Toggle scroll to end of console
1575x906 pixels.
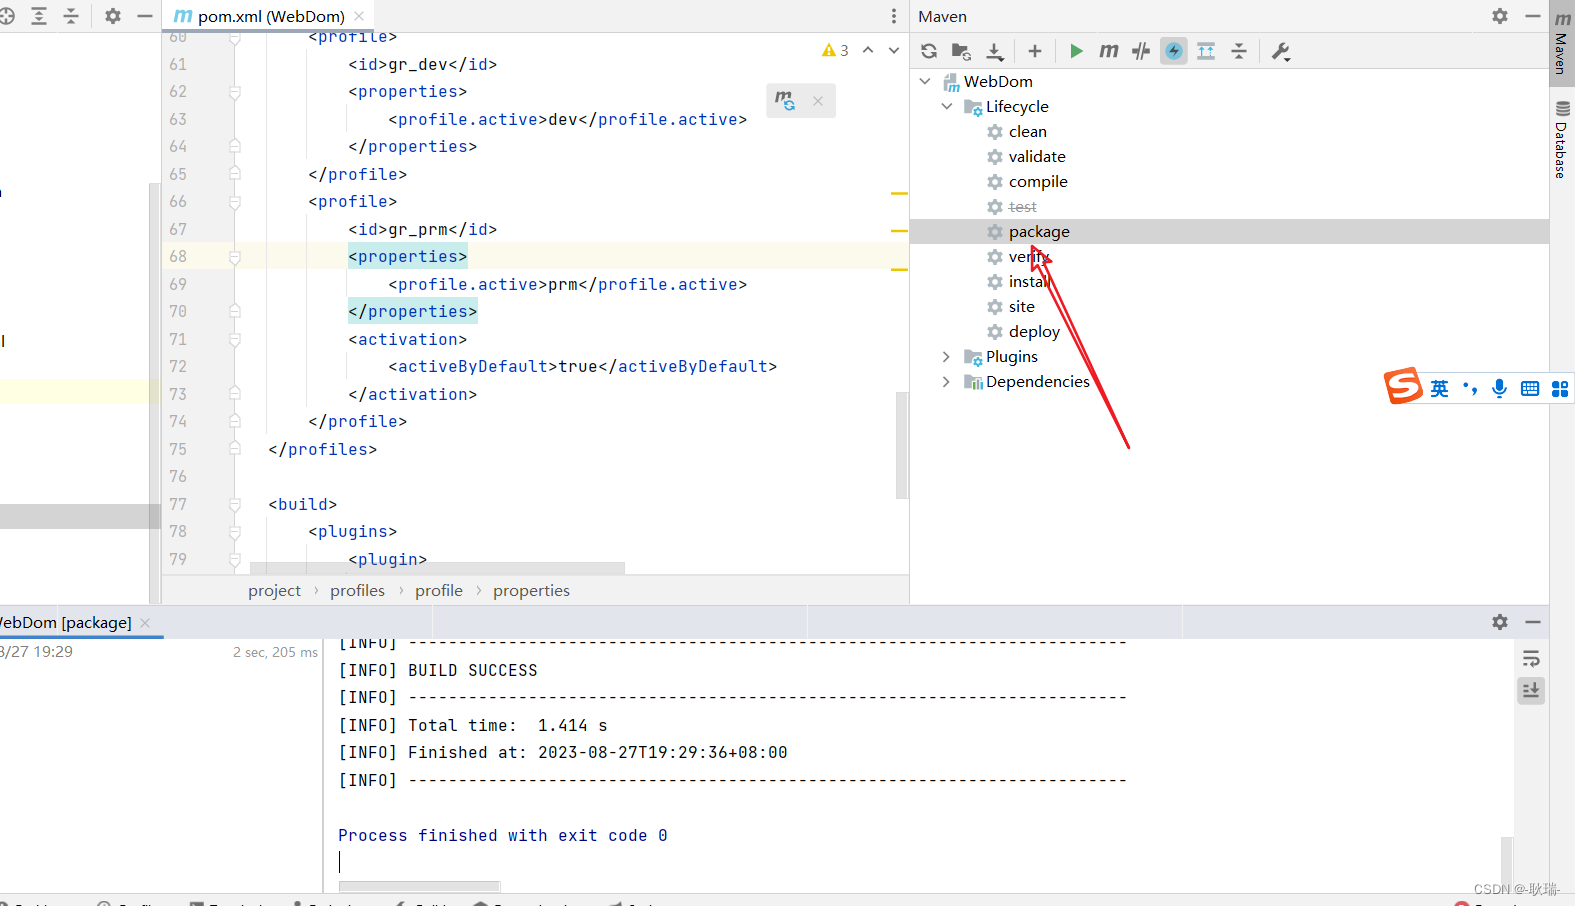pyautogui.click(x=1531, y=691)
